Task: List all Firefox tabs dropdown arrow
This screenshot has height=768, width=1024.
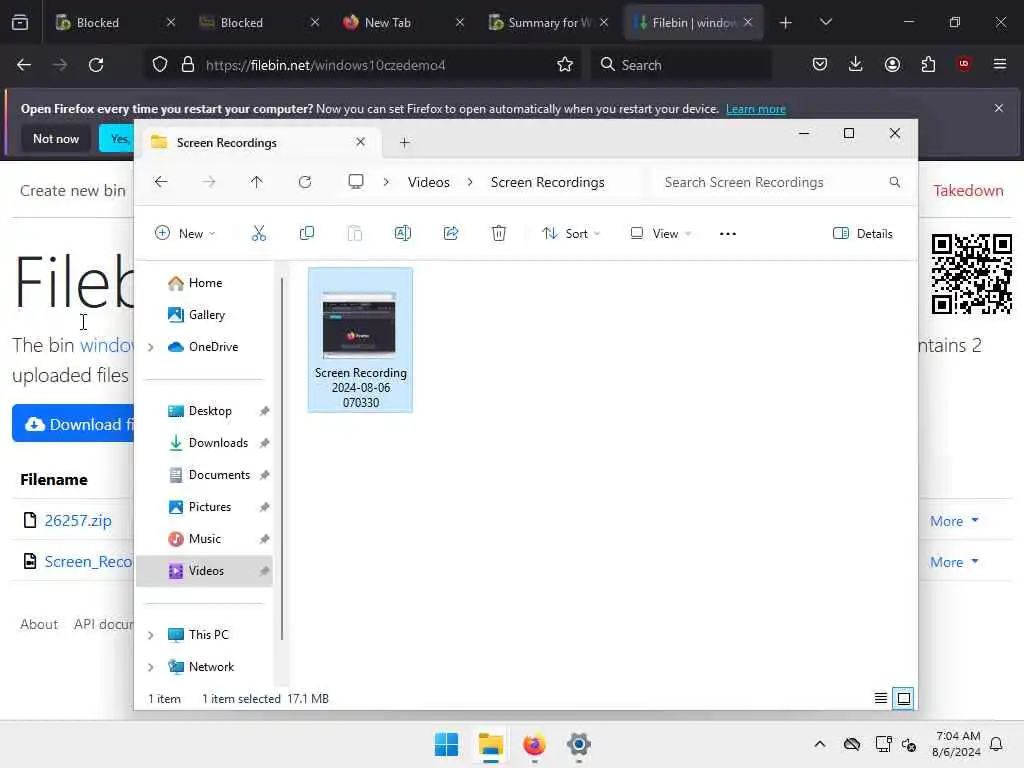Action: pos(825,22)
